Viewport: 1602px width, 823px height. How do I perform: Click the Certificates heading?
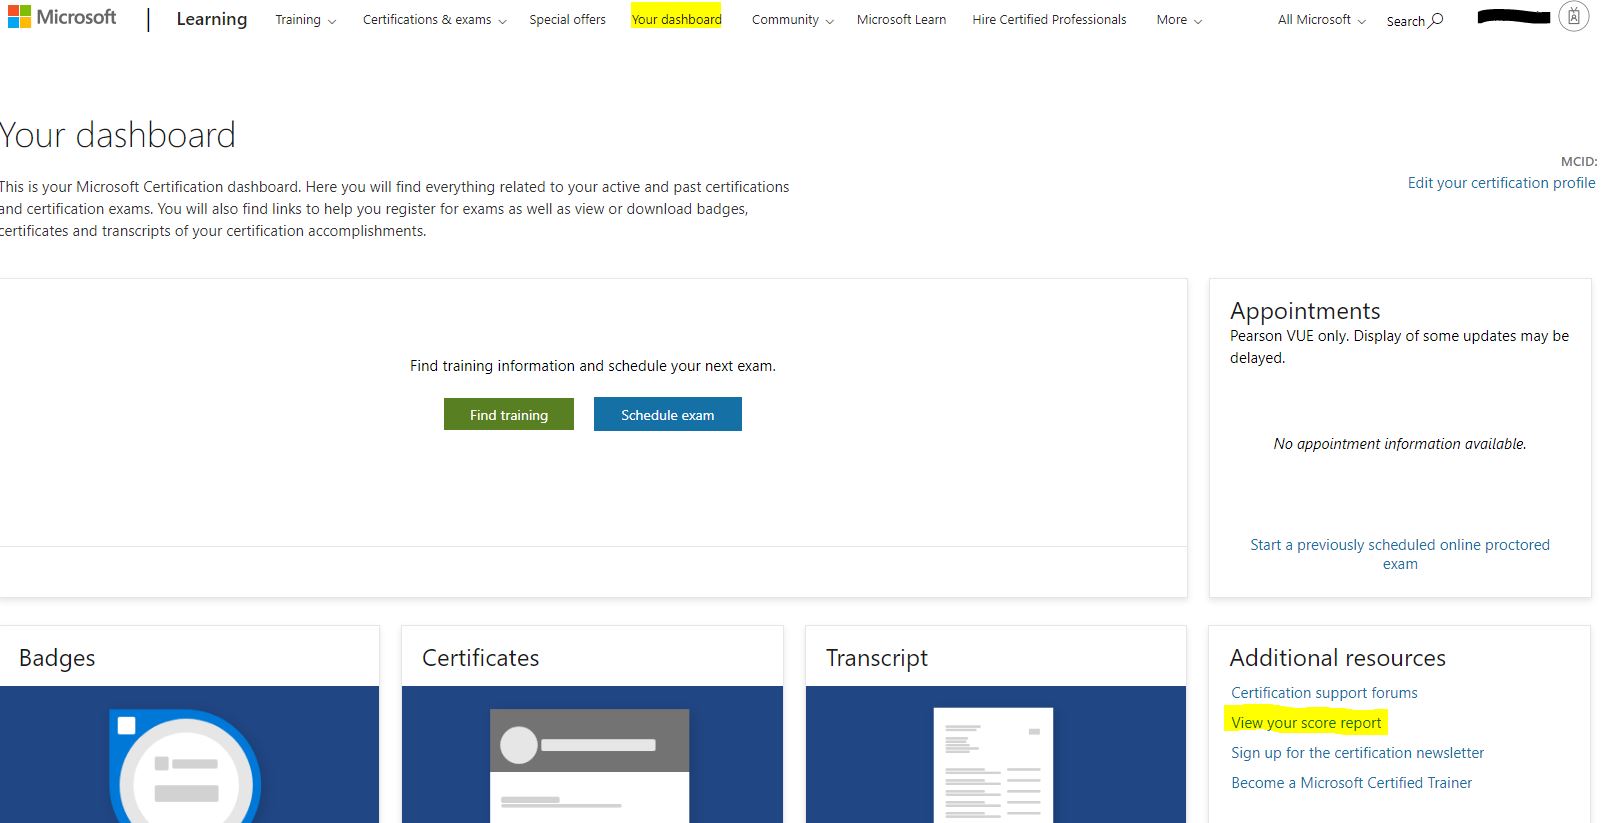click(x=480, y=658)
